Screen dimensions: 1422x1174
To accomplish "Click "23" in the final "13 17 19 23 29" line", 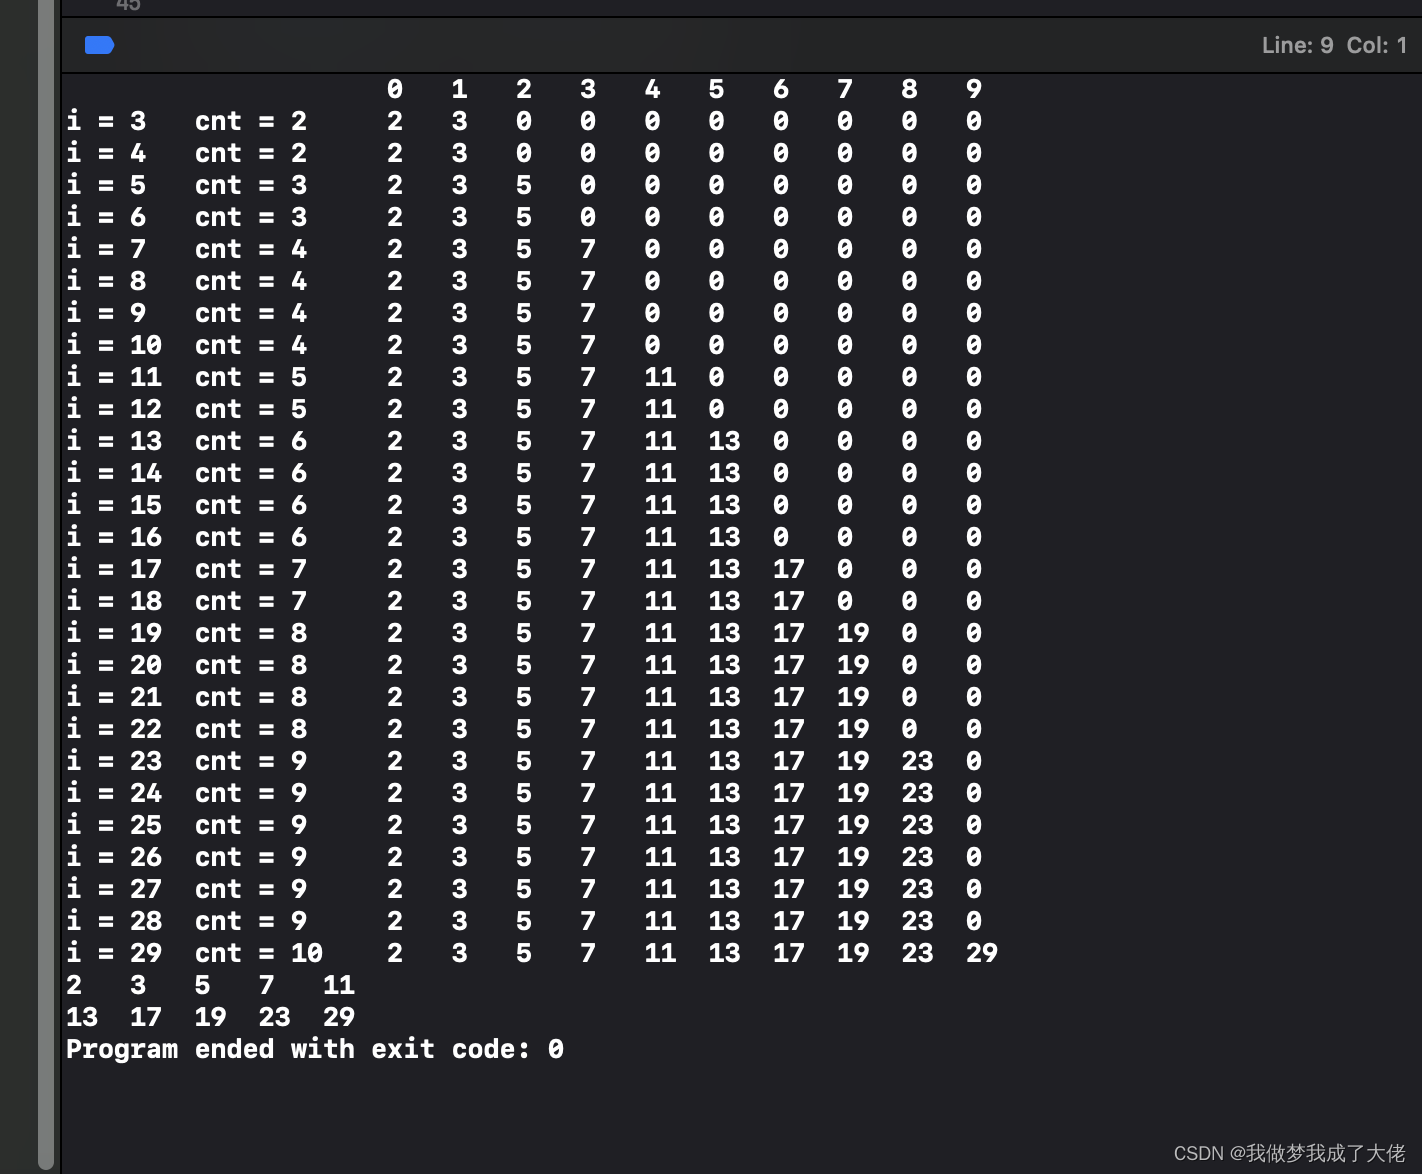I will point(274,1017).
